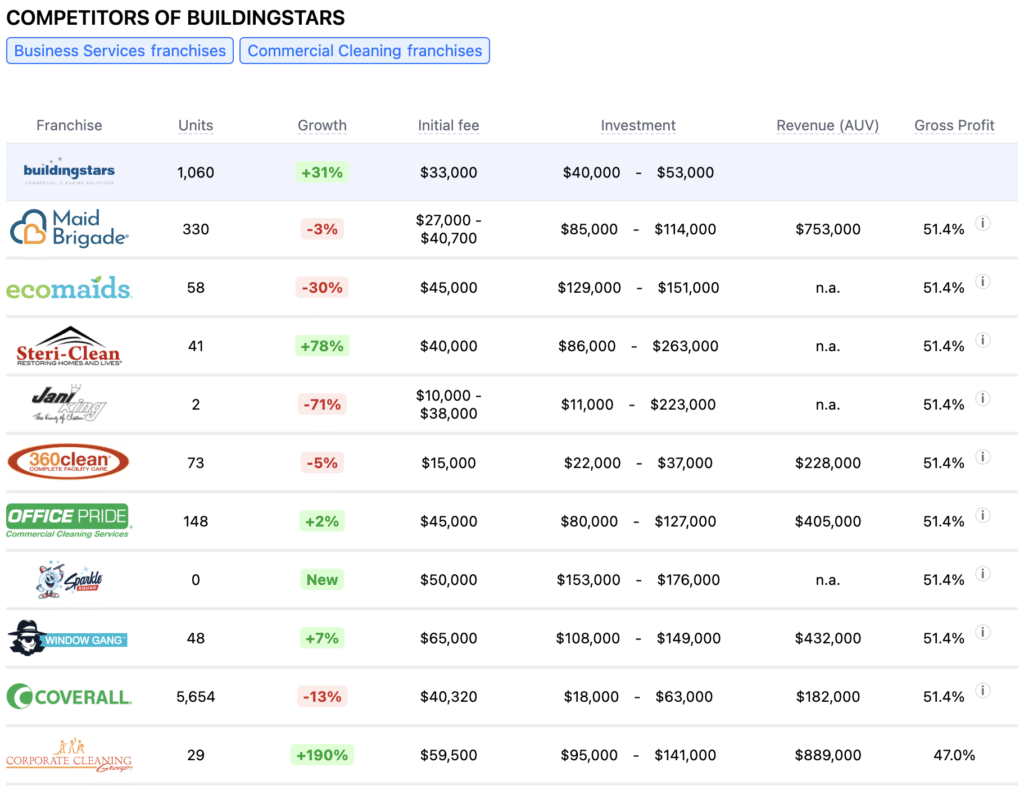The height and width of the screenshot is (799, 1024).
Task: Click the Corporate Cleaning Group logo
Action: [69, 755]
